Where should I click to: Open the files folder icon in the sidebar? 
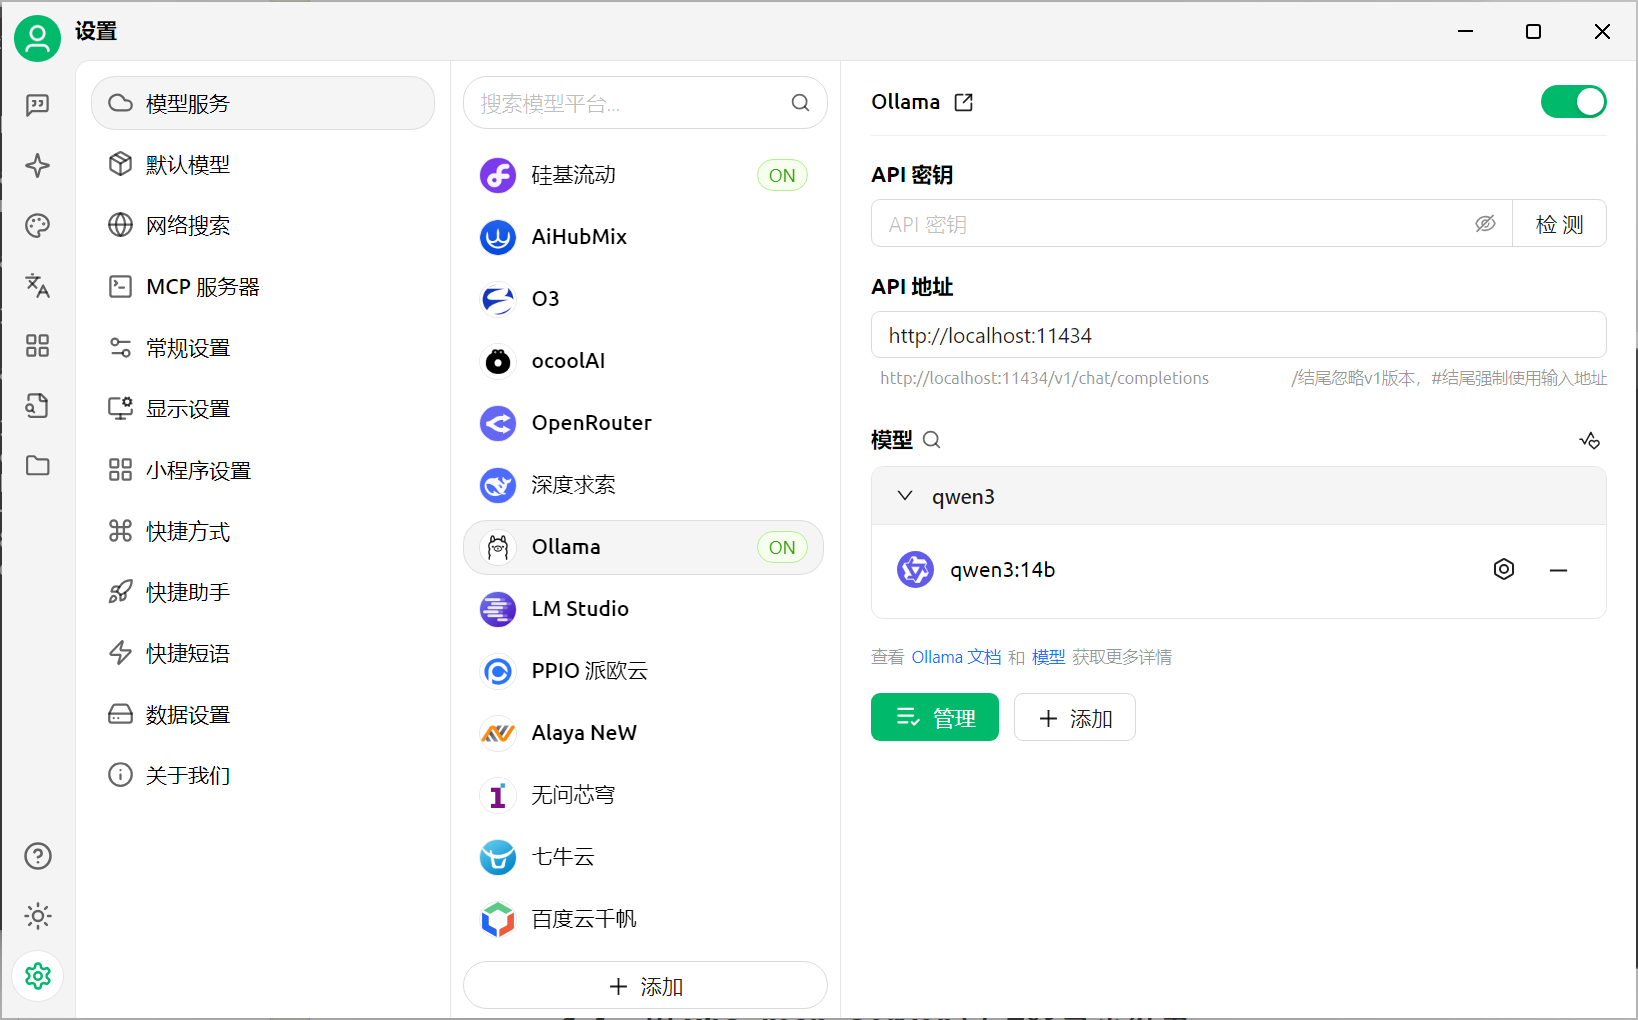tap(37, 466)
